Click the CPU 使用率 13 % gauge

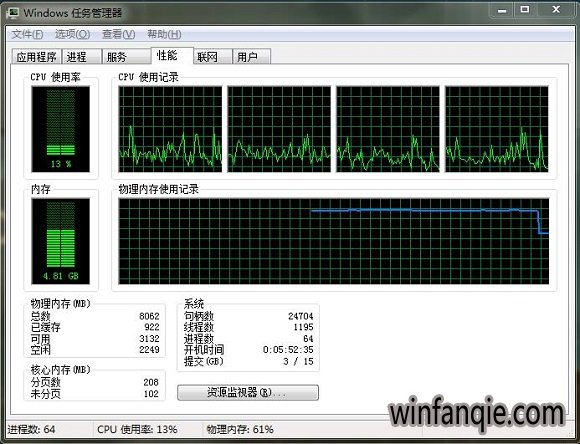coord(61,129)
